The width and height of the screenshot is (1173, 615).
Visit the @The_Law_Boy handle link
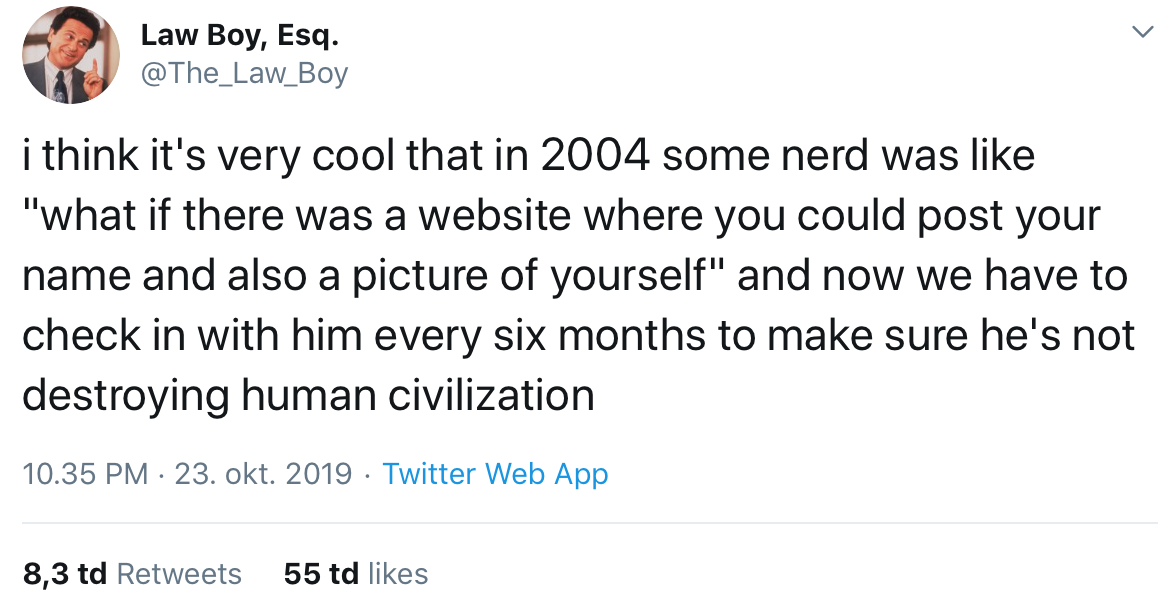coord(244,73)
